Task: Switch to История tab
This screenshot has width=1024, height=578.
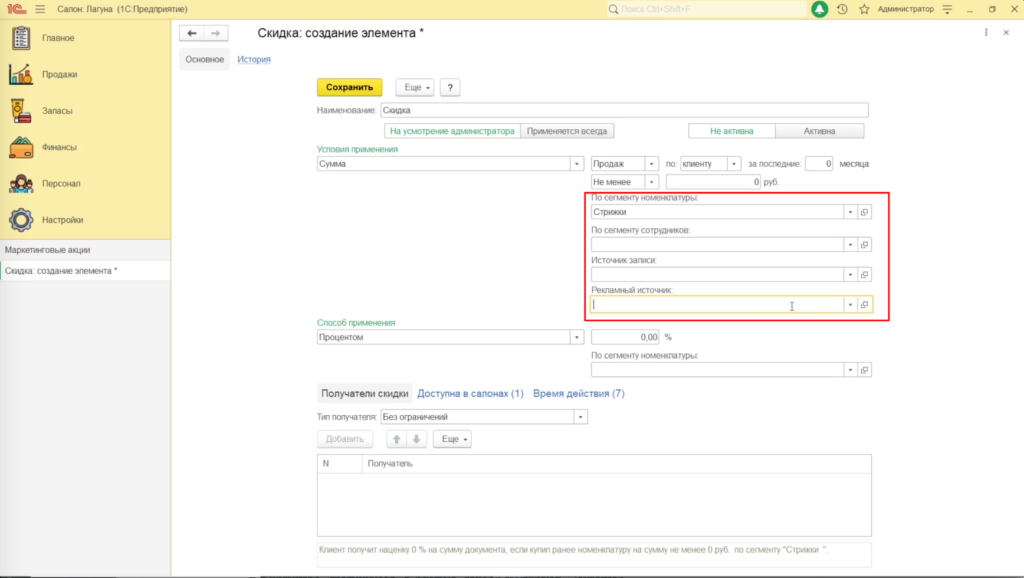Action: 254,59
